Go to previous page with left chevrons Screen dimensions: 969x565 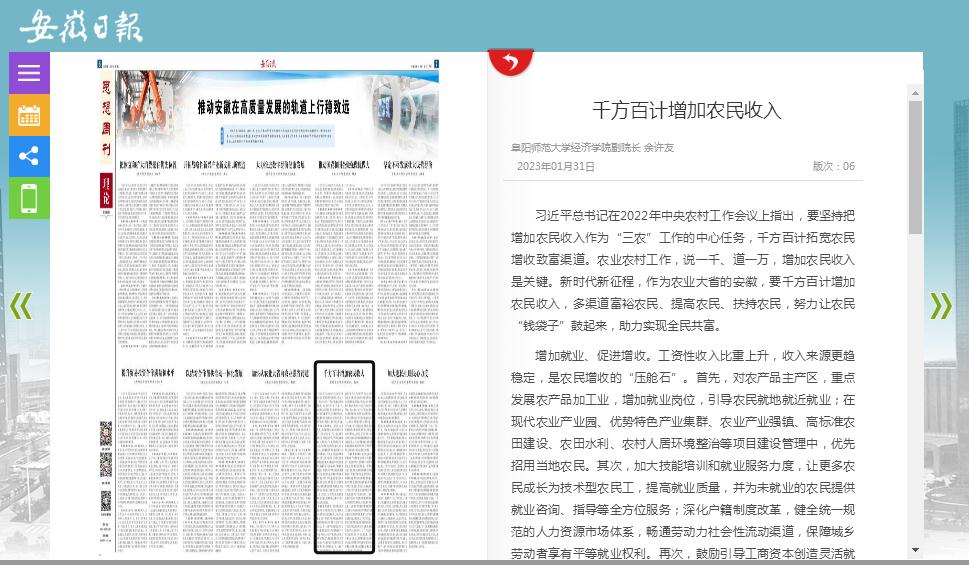[21, 306]
